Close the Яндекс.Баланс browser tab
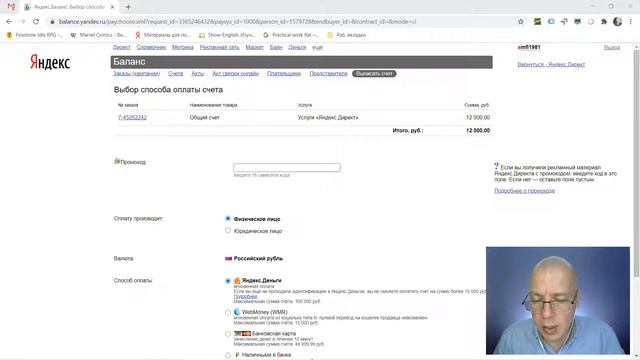 [x=113, y=7]
